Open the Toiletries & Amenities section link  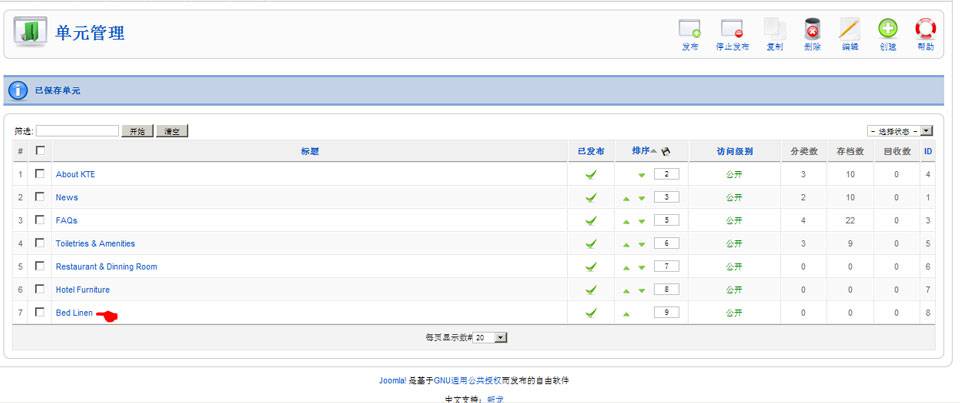point(95,244)
